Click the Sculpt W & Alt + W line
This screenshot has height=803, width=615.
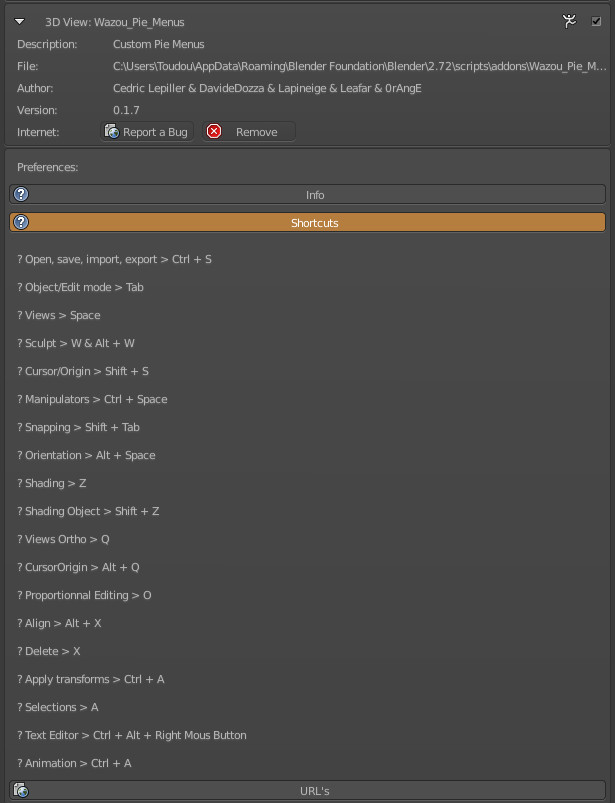click(x=76, y=343)
